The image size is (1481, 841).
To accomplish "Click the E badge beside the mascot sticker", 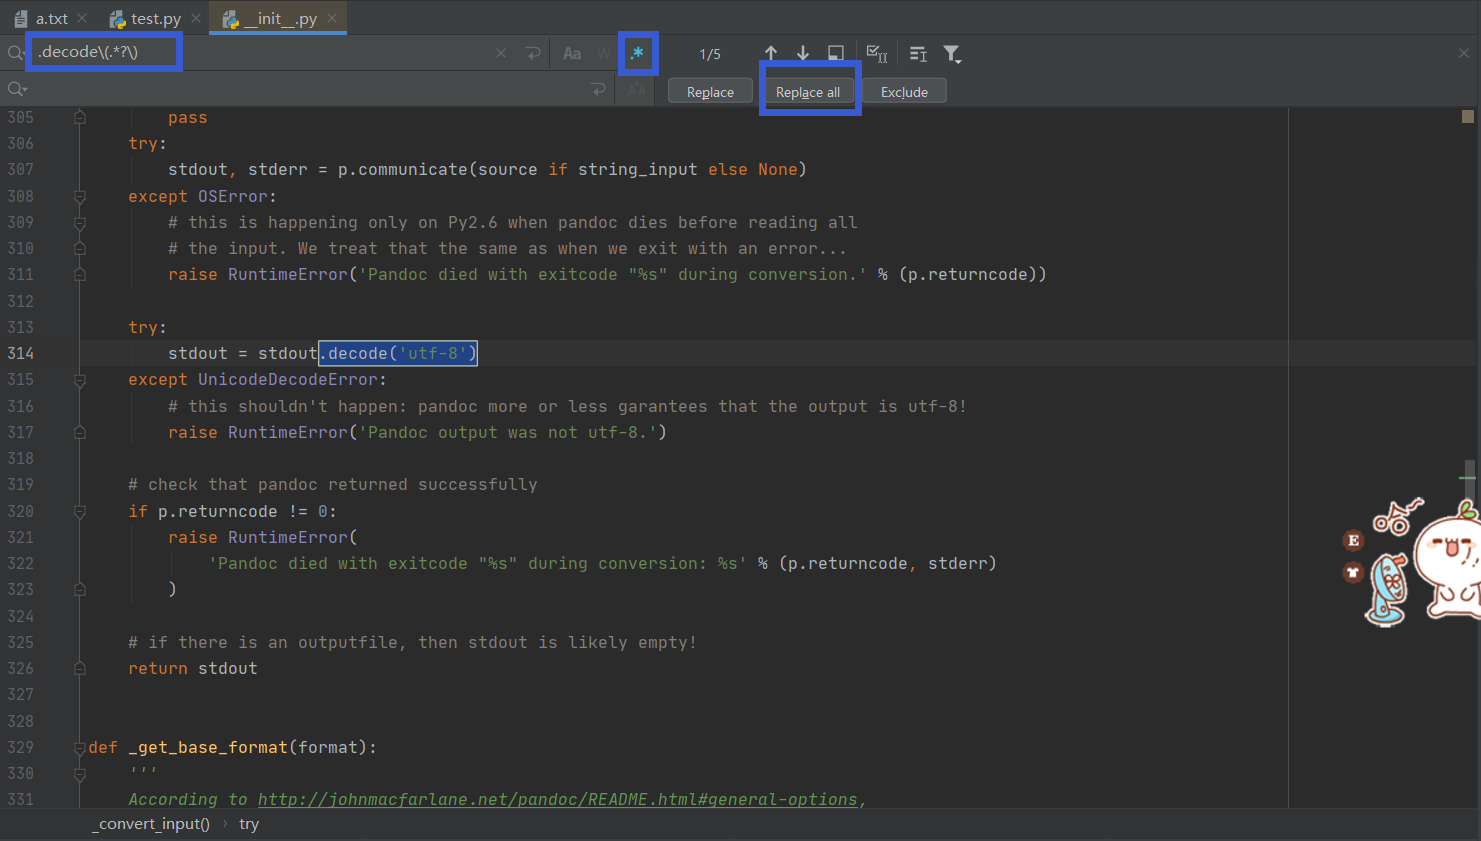I will pyautogui.click(x=1353, y=540).
